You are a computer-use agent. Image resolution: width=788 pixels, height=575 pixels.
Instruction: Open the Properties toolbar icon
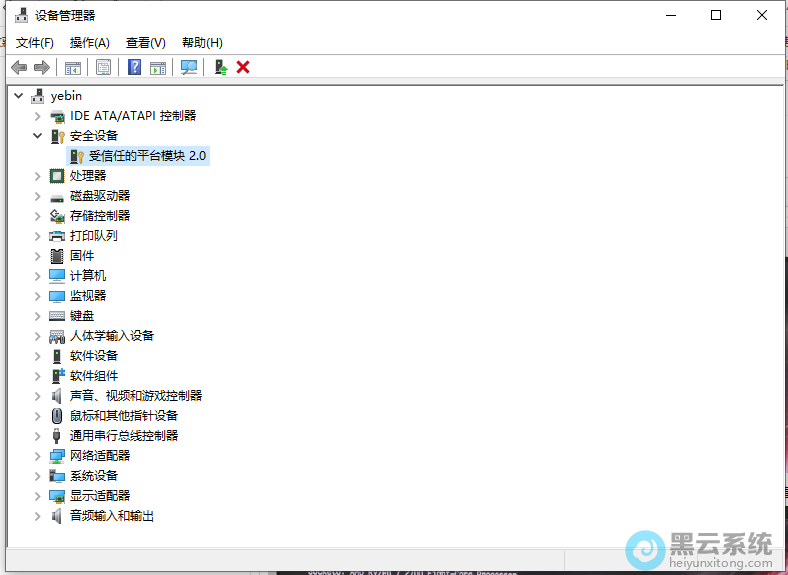tap(103, 67)
